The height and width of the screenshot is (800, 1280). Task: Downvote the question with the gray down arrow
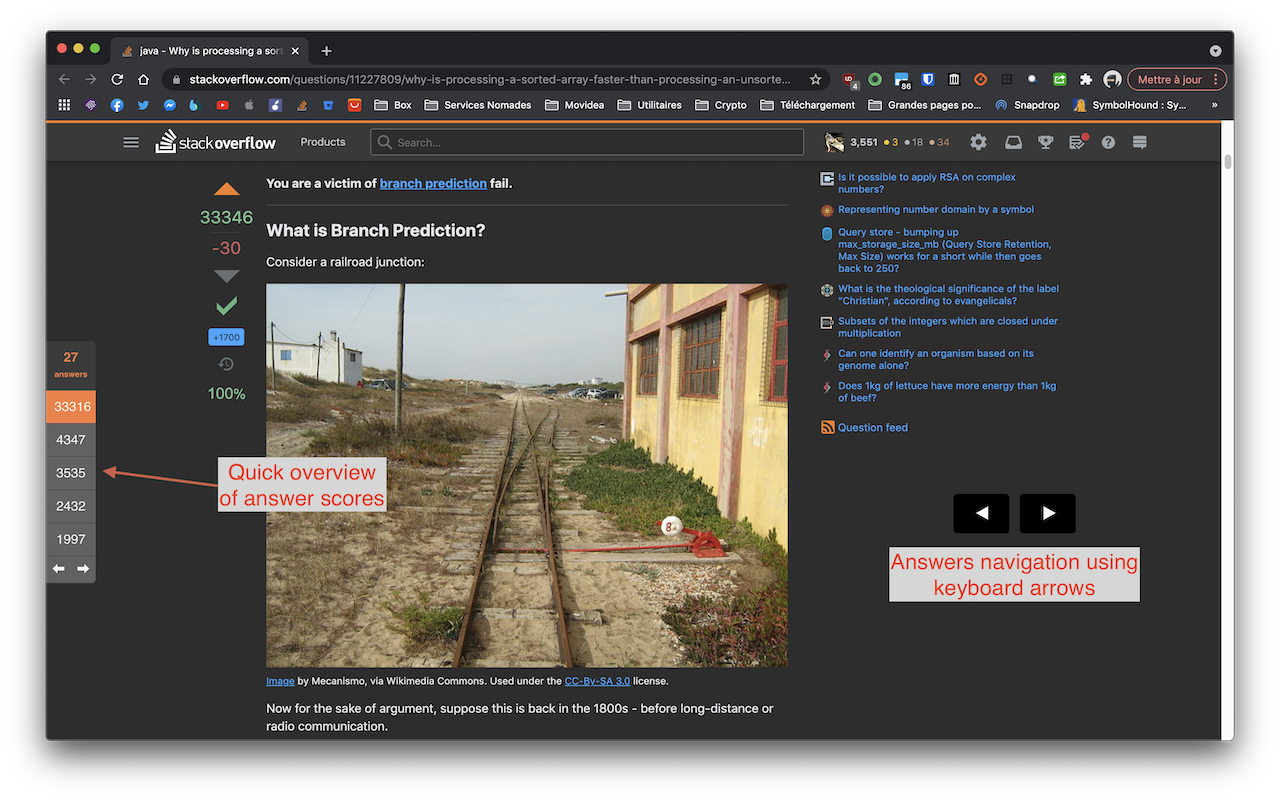226,277
